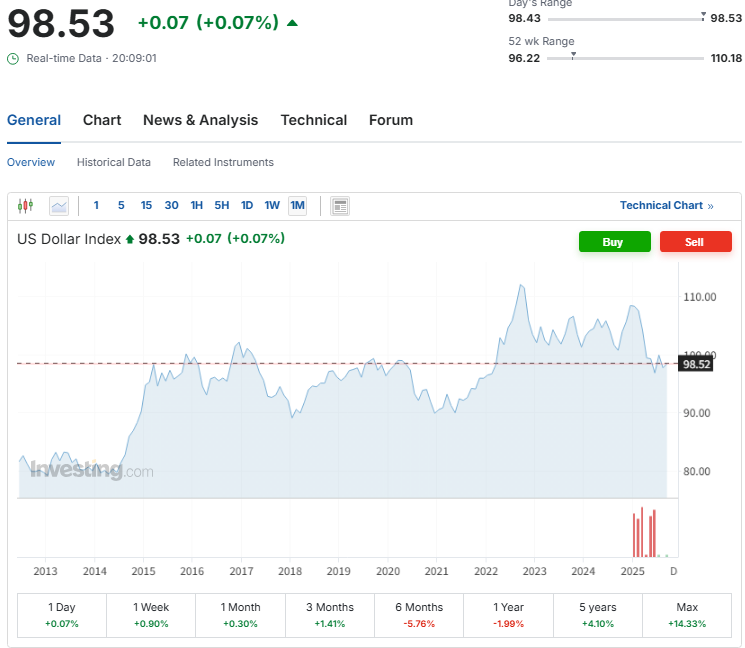This screenshot has width=745, height=648.
Task: Select the 5H chart interval
Action: 222,206
